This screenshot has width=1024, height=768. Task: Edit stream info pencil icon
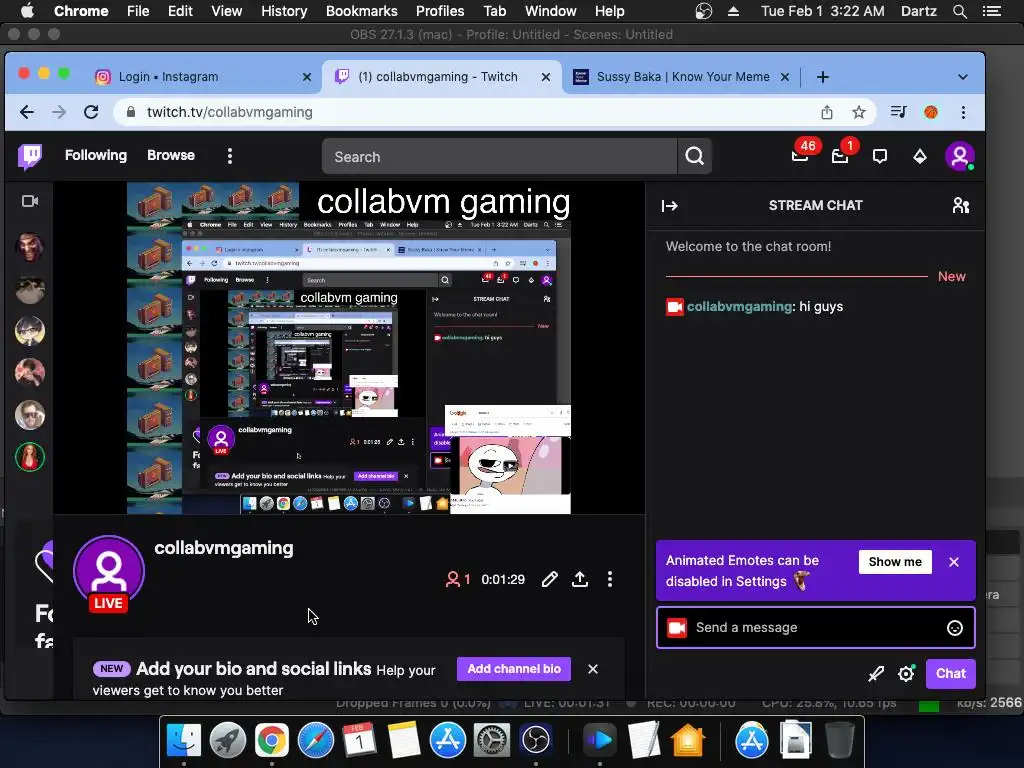click(549, 579)
